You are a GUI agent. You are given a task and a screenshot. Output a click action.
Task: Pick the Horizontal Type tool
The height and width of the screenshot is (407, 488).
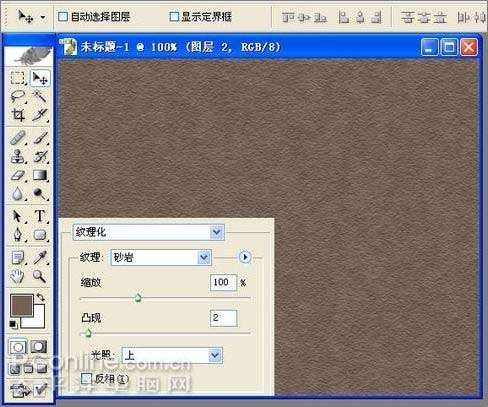pyautogui.click(x=40, y=216)
